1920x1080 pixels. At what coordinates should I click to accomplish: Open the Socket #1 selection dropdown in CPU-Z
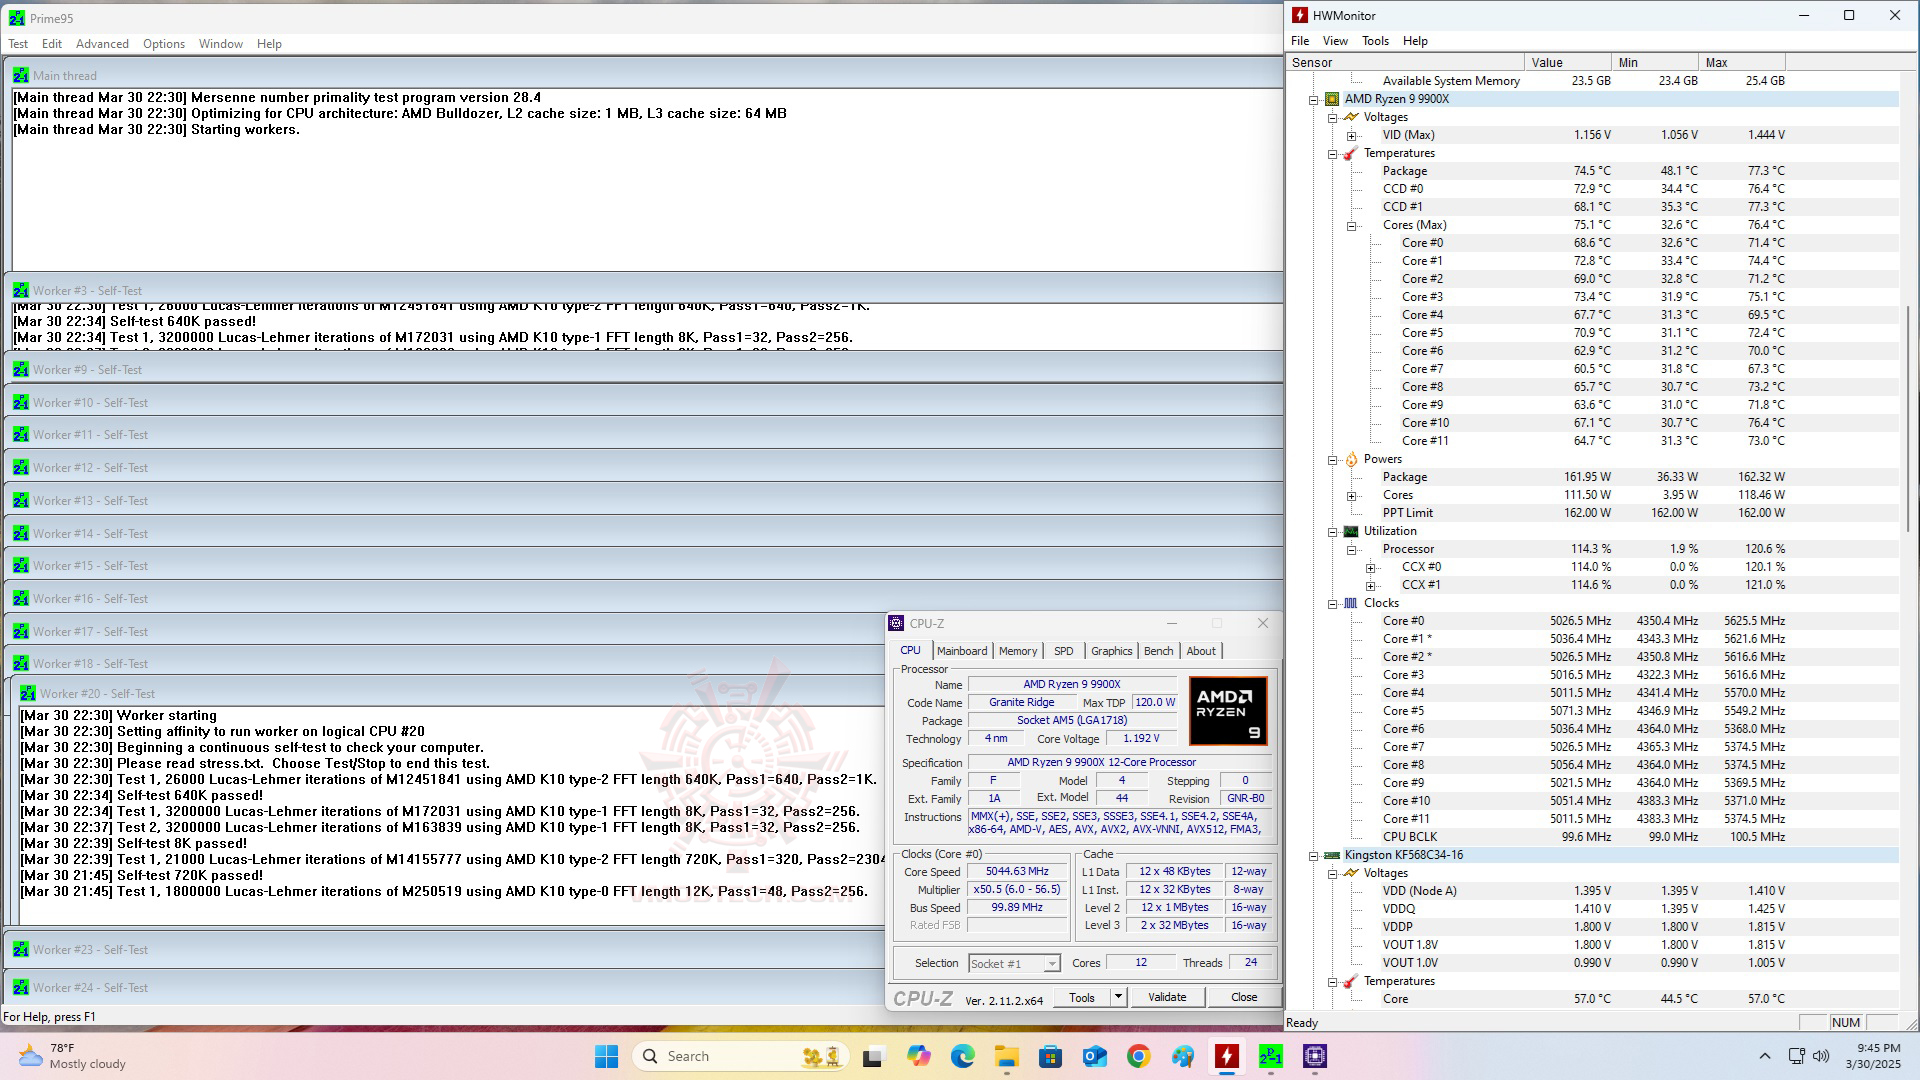tap(1050, 963)
